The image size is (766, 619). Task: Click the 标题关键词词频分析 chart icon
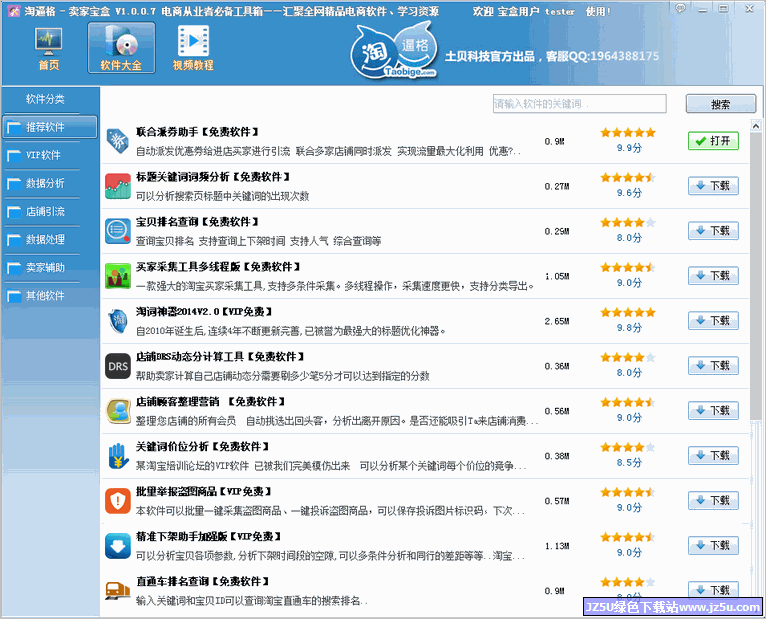(118, 187)
